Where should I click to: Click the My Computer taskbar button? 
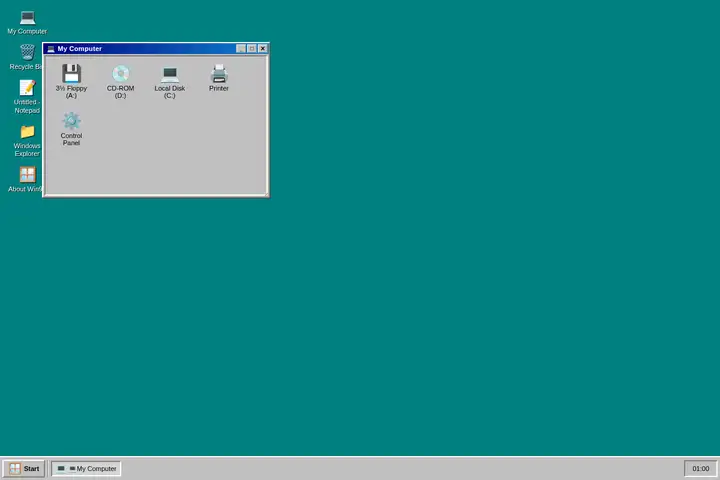pos(86,469)
